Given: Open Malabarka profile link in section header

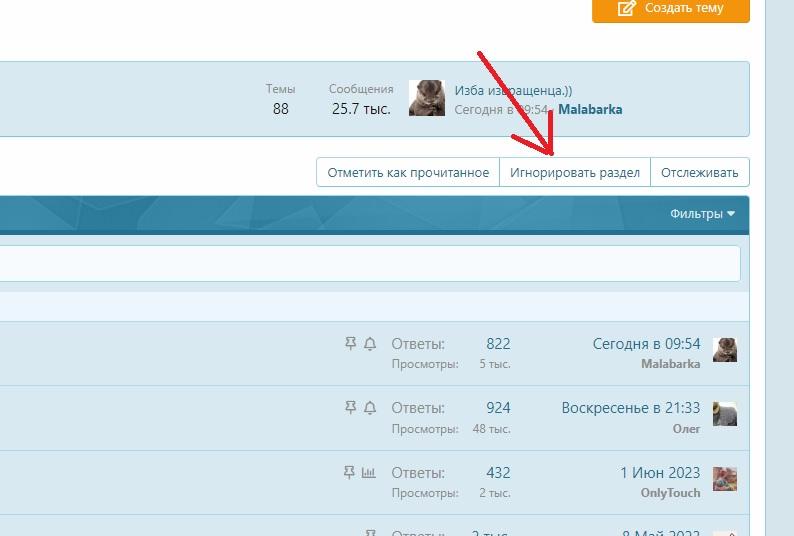Looking at the screenshot, I should point(590,110).
